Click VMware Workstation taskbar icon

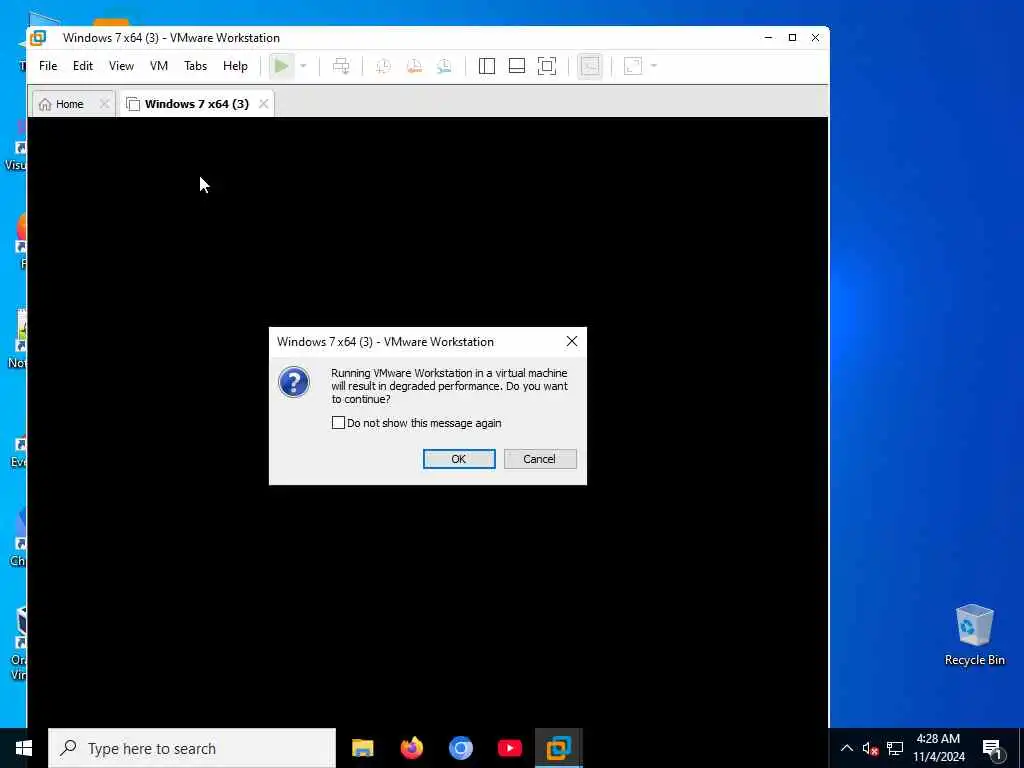(559, 748)
